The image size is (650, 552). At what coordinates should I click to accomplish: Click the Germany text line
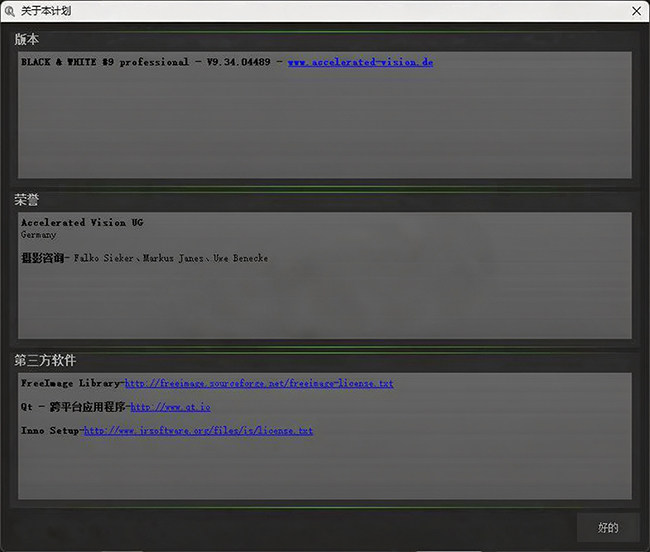coord(39,235)
